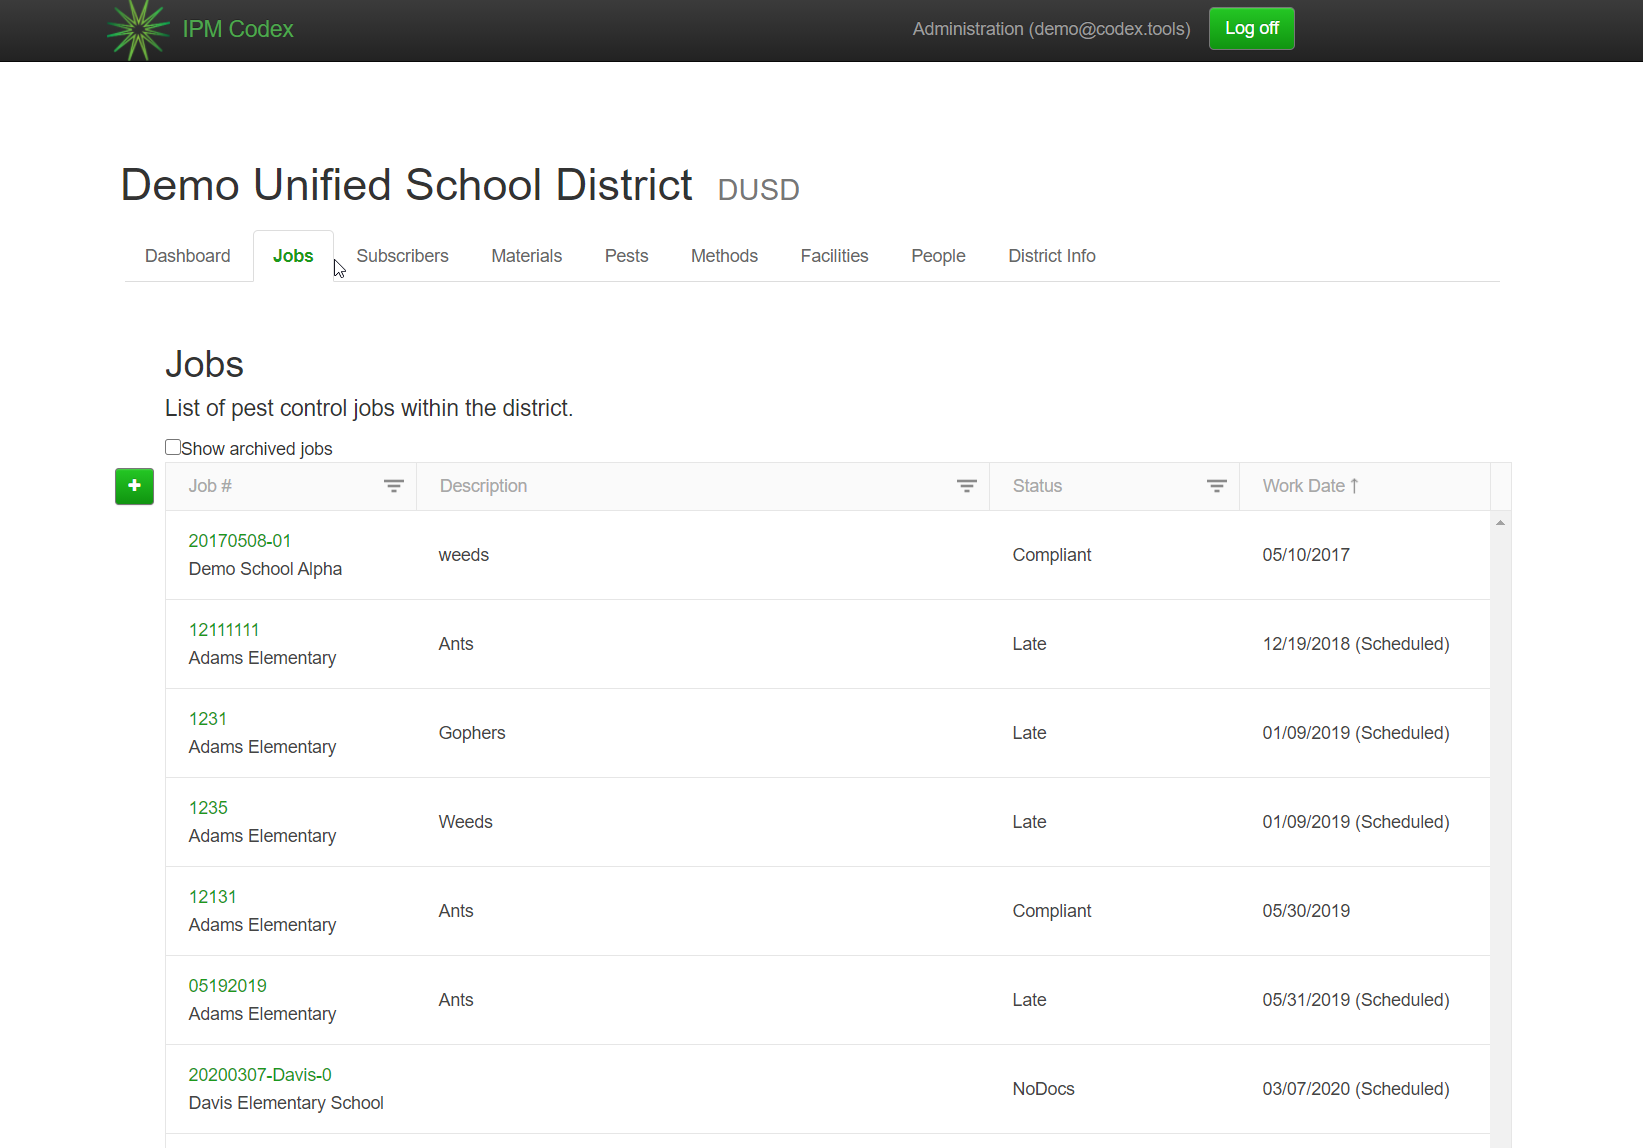Open the filter on the Job # column
This screenshot has height=1148, width=1643.
coord(394,486)
